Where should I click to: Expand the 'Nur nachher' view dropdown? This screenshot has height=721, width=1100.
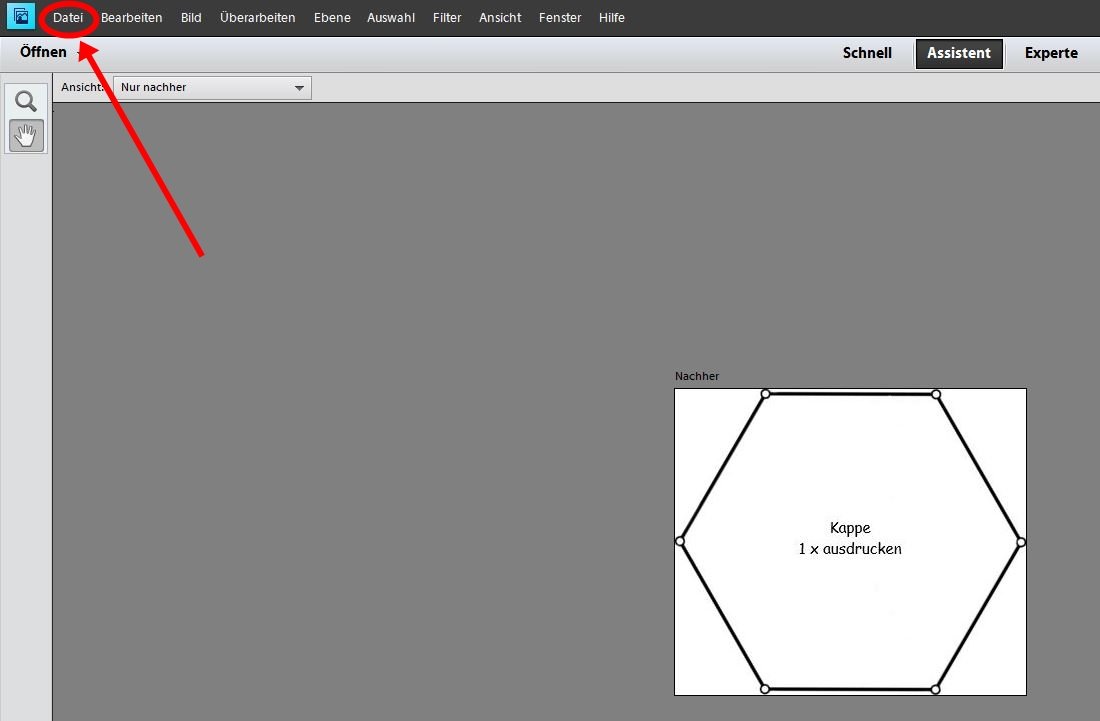pos(212,88)
